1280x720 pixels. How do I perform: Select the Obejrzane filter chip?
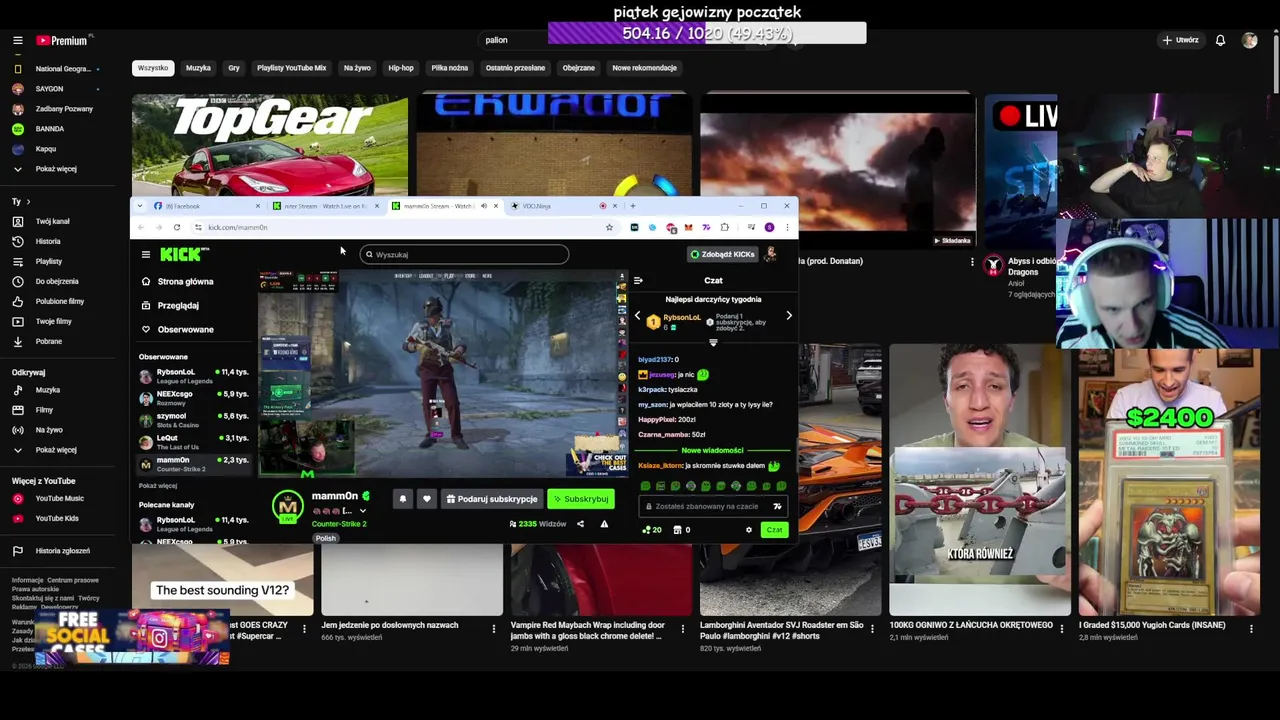point(578,68)
